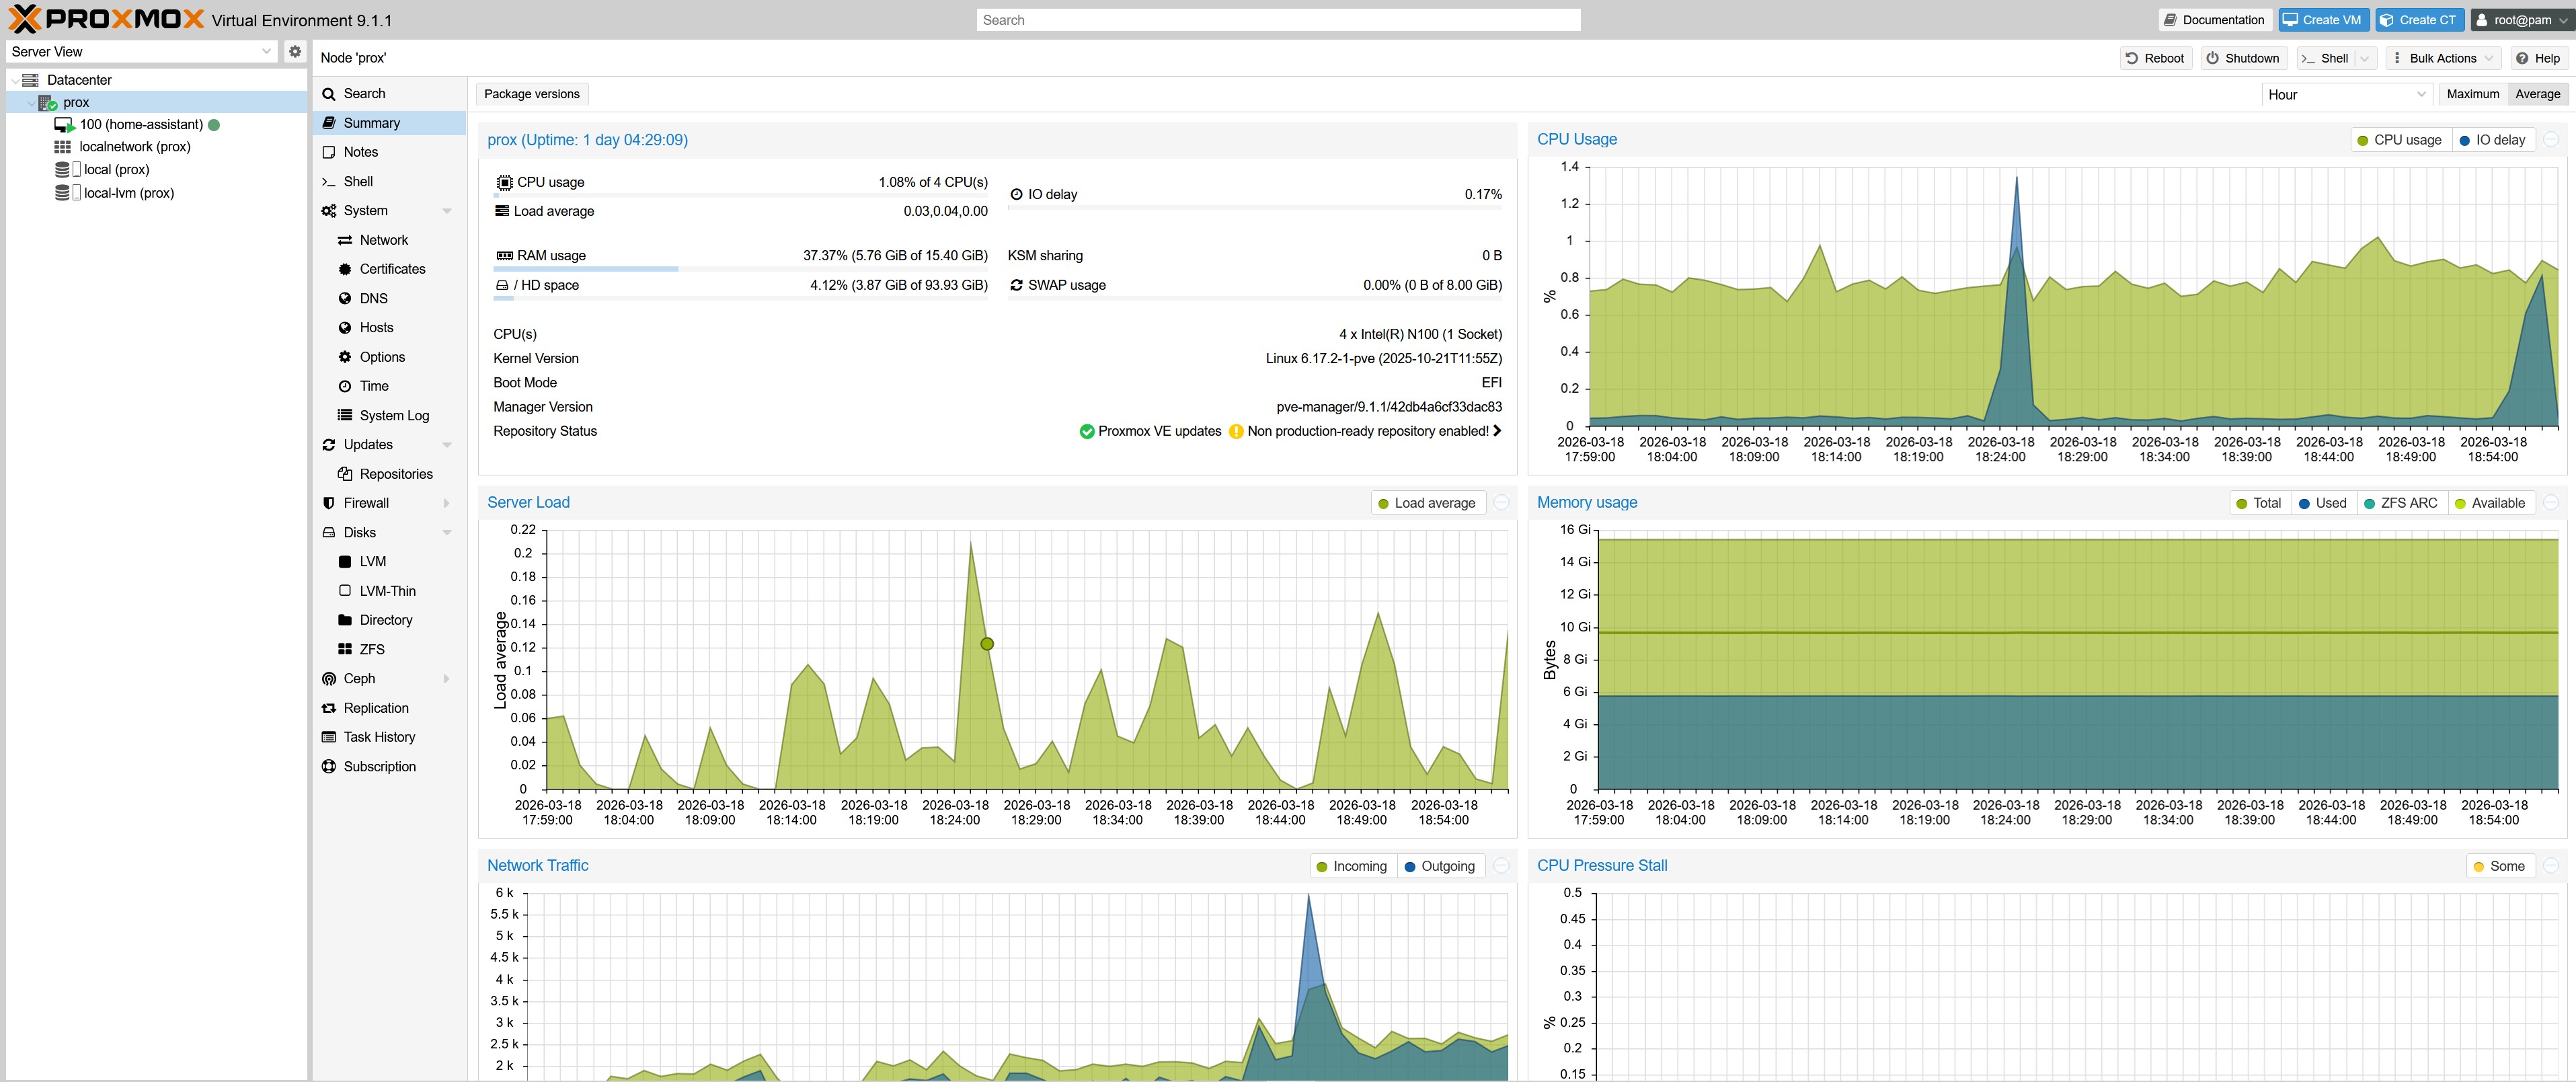Click the Subscription lifebuoy icon
Image resolution: width=2576 pixels, height=1082 pixels.
(x=329, y=767)
